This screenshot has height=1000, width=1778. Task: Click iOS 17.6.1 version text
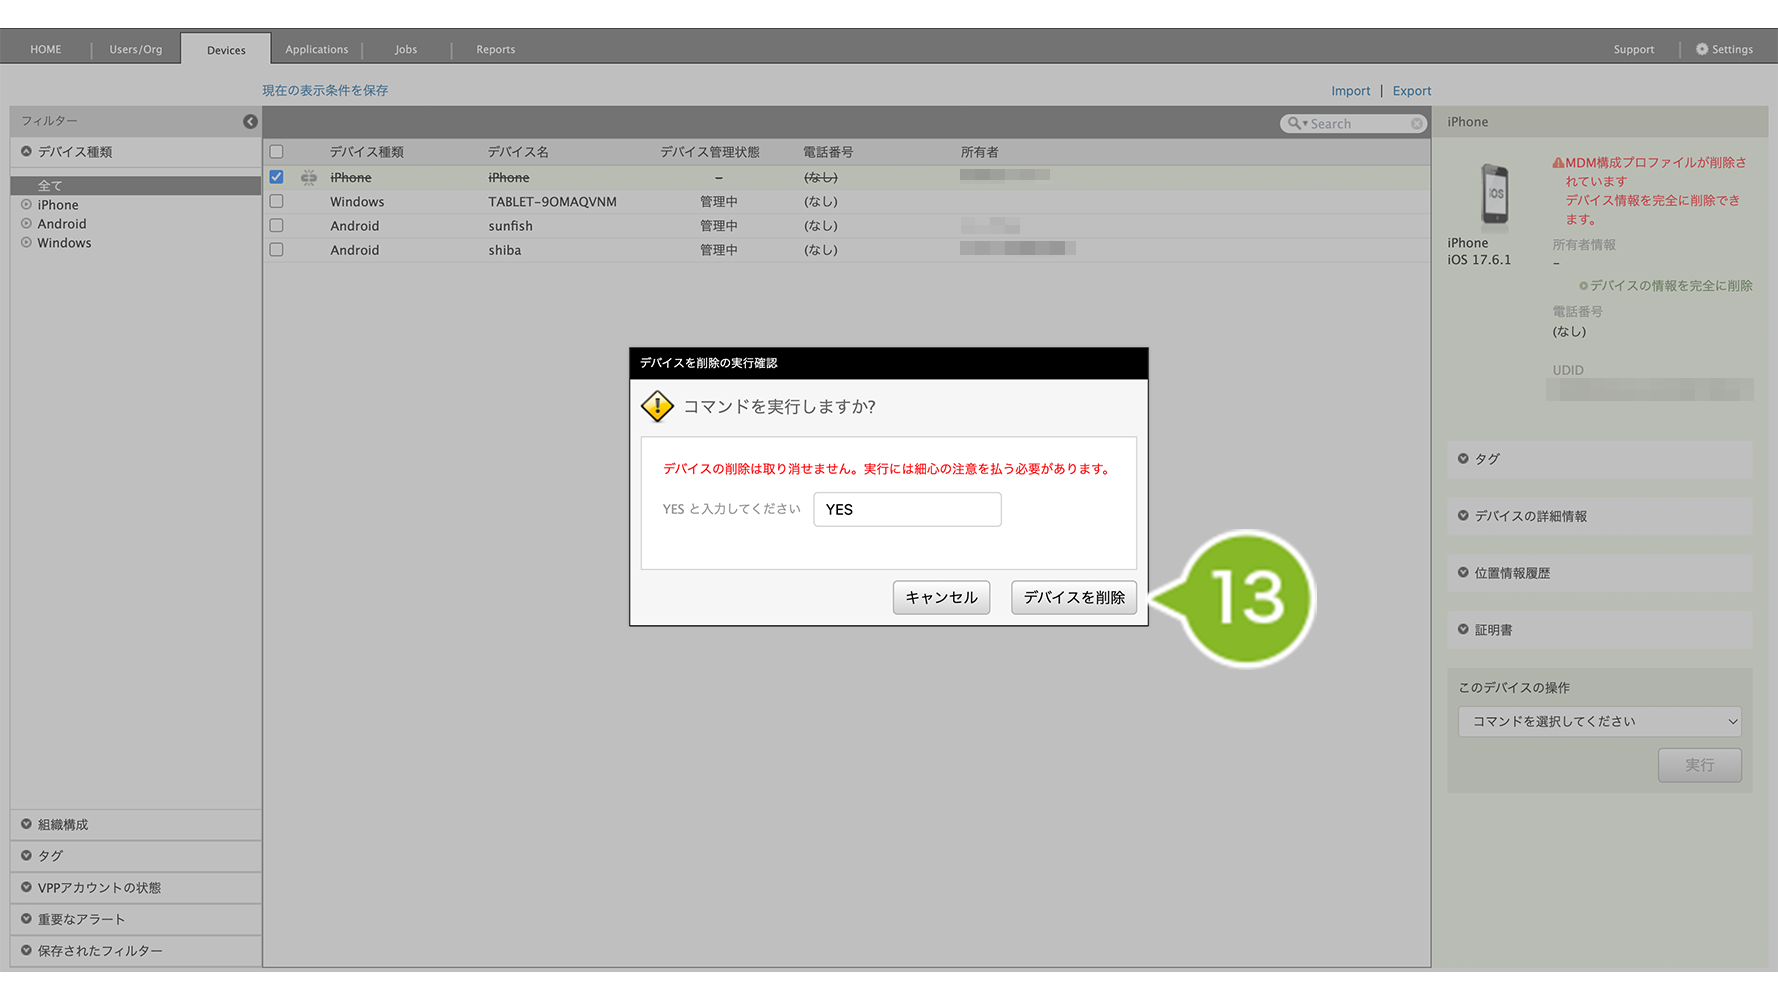(x=1479, y=260)
